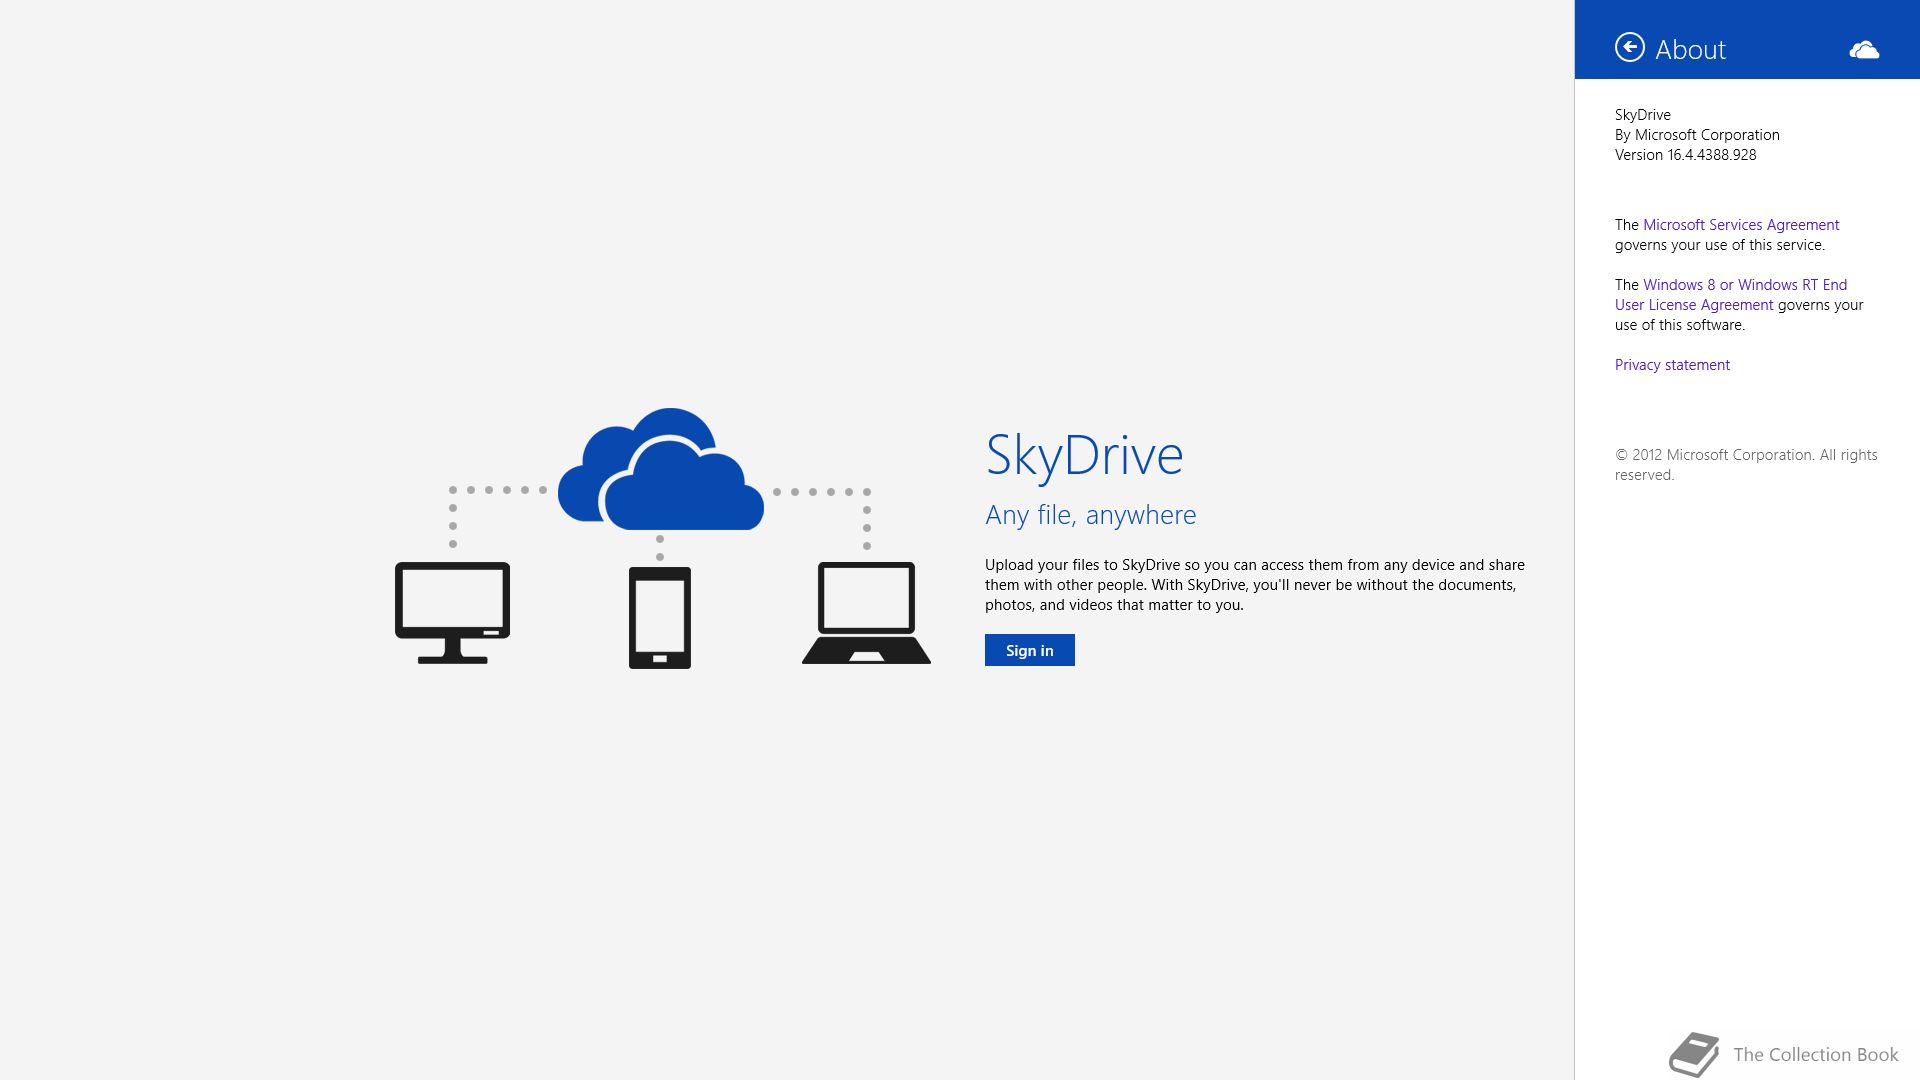Click the SkyDrive title heading
Screen dimensions: 1920x1080
(1084, 456)
